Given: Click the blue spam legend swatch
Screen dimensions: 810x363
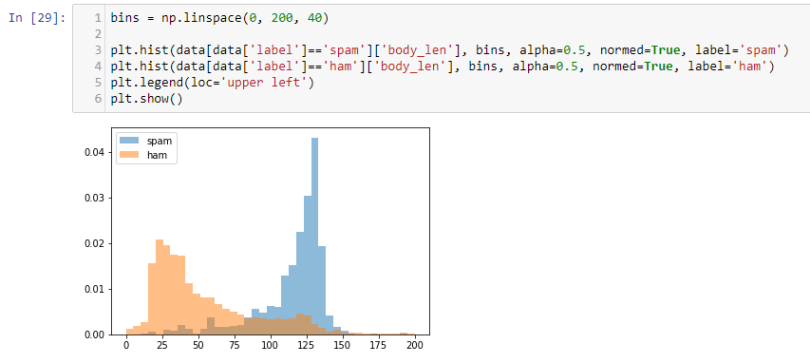Looking at the screenshot, I should pos(130,140).
